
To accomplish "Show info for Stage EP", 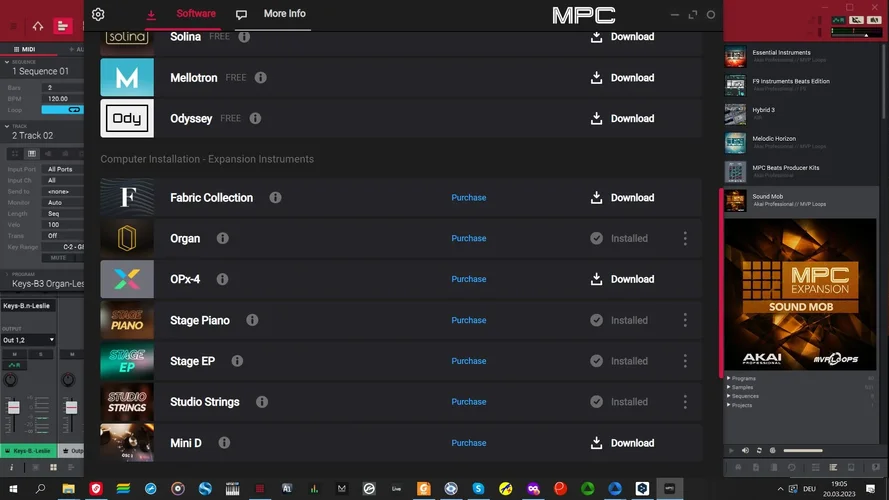I will click(237, 361).
